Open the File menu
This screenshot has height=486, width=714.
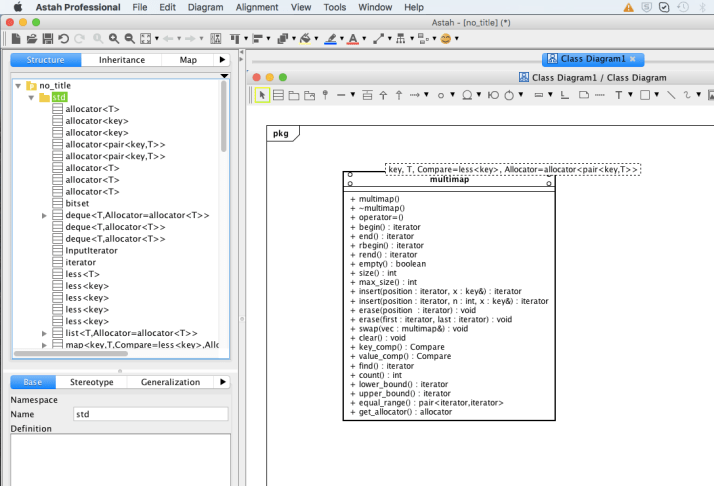click(140, 7)
